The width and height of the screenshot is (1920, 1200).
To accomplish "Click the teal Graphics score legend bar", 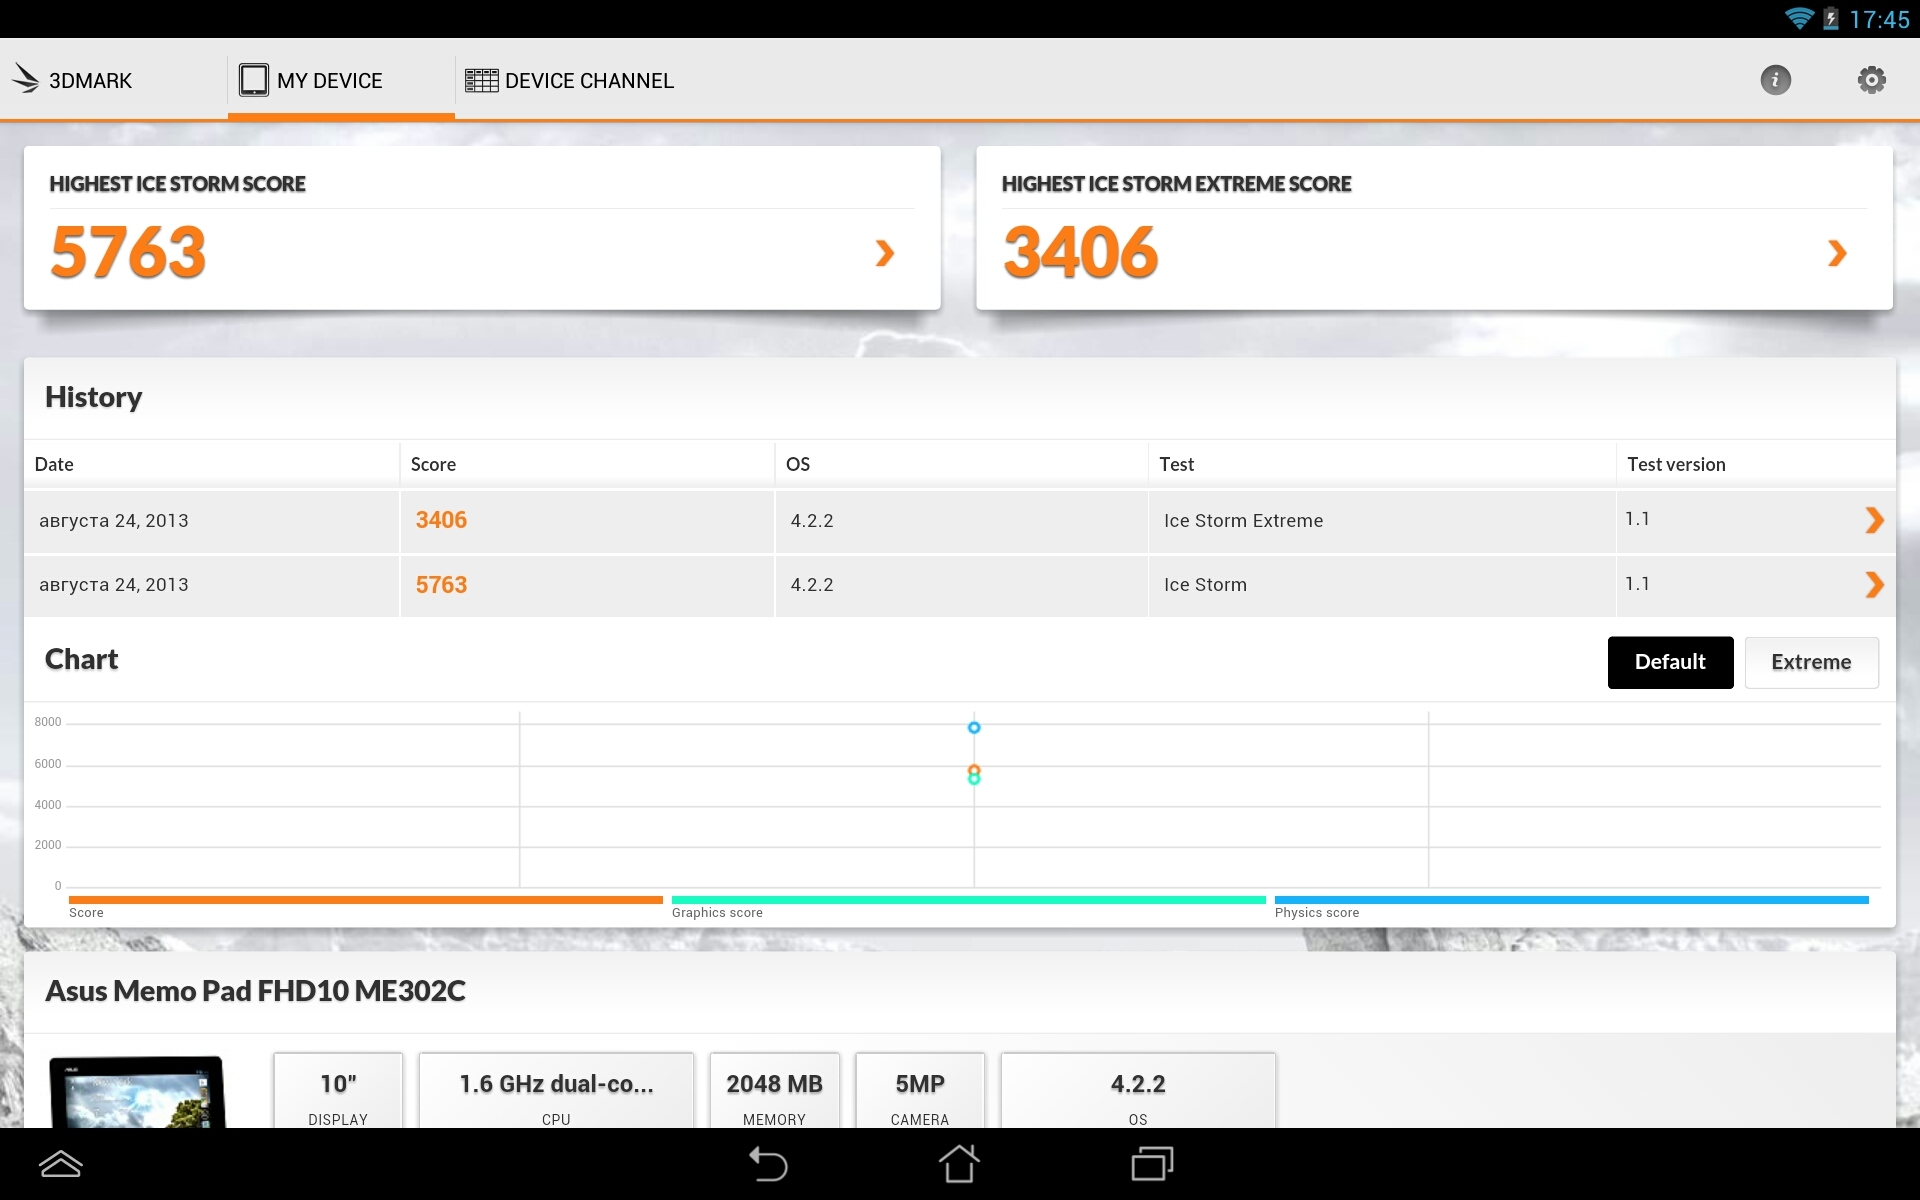I will click(x=968, y=900).
